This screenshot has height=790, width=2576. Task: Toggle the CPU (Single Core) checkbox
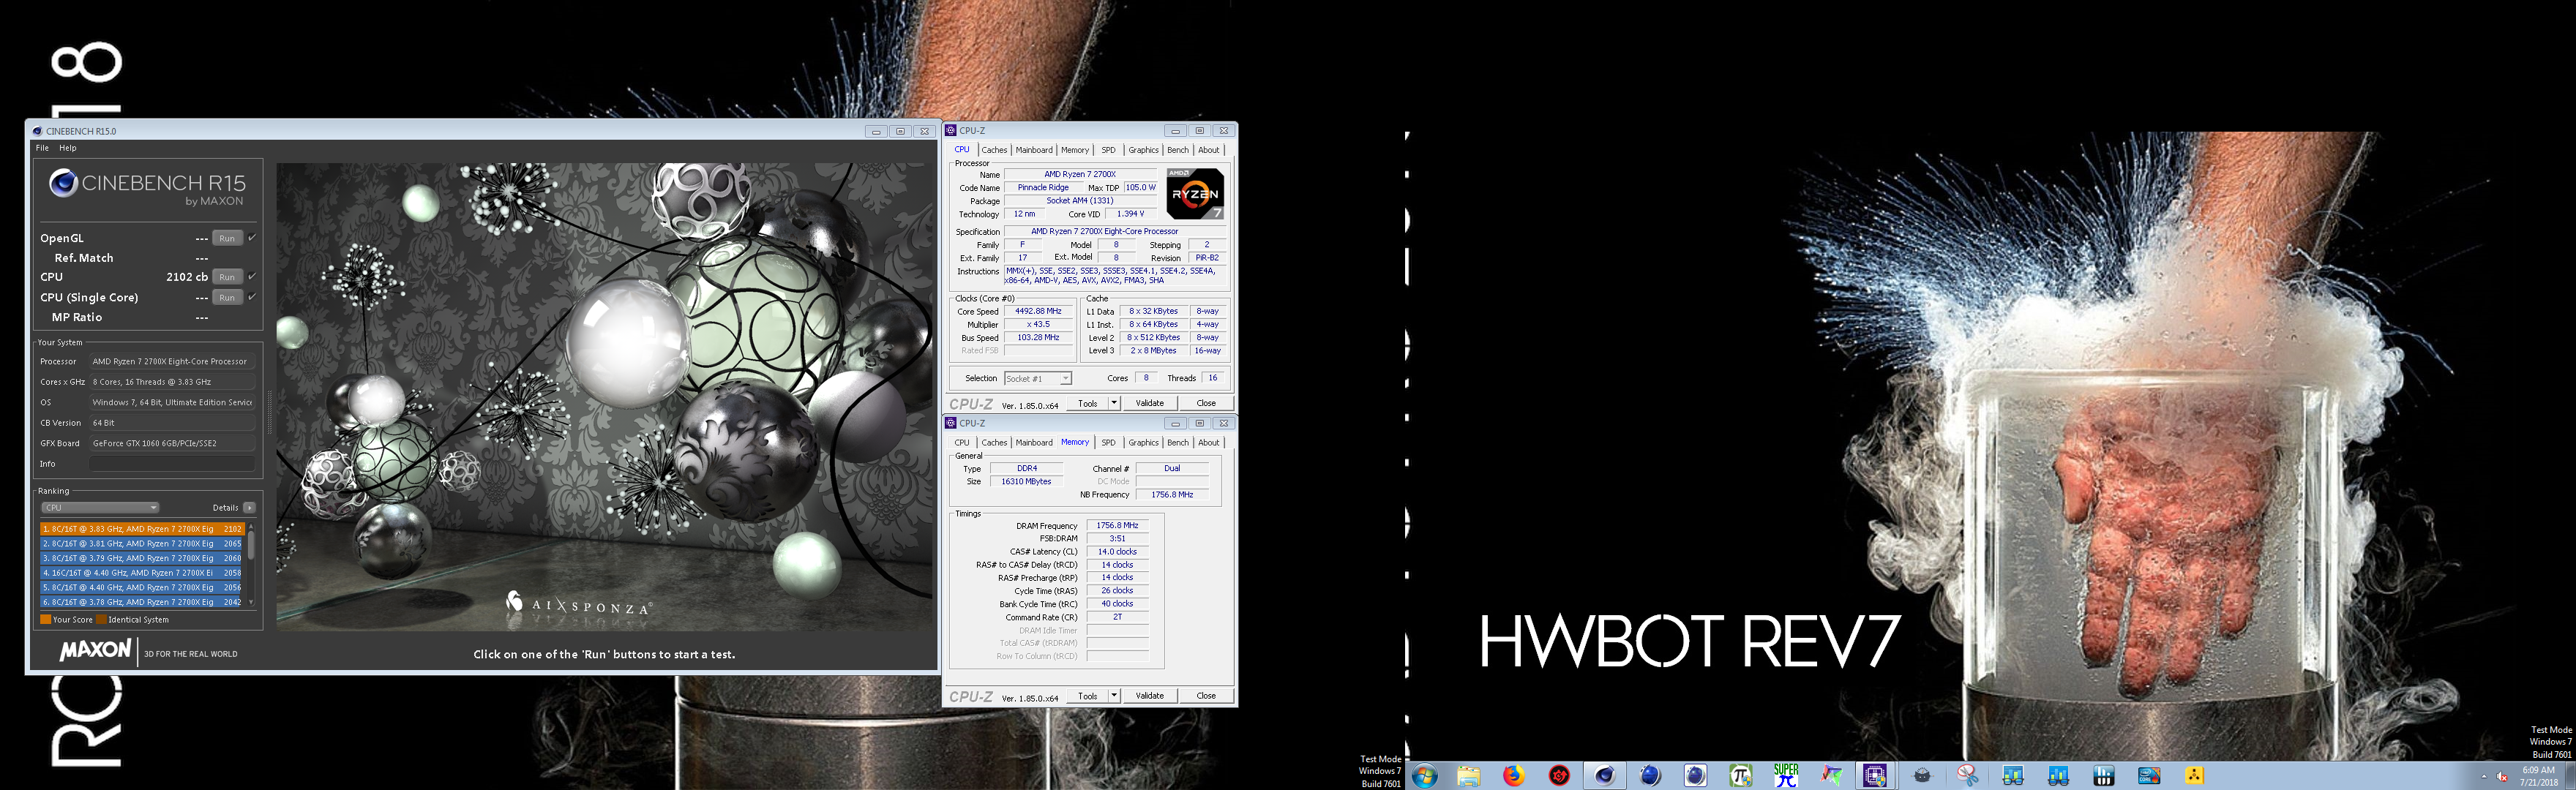point(252,297)
